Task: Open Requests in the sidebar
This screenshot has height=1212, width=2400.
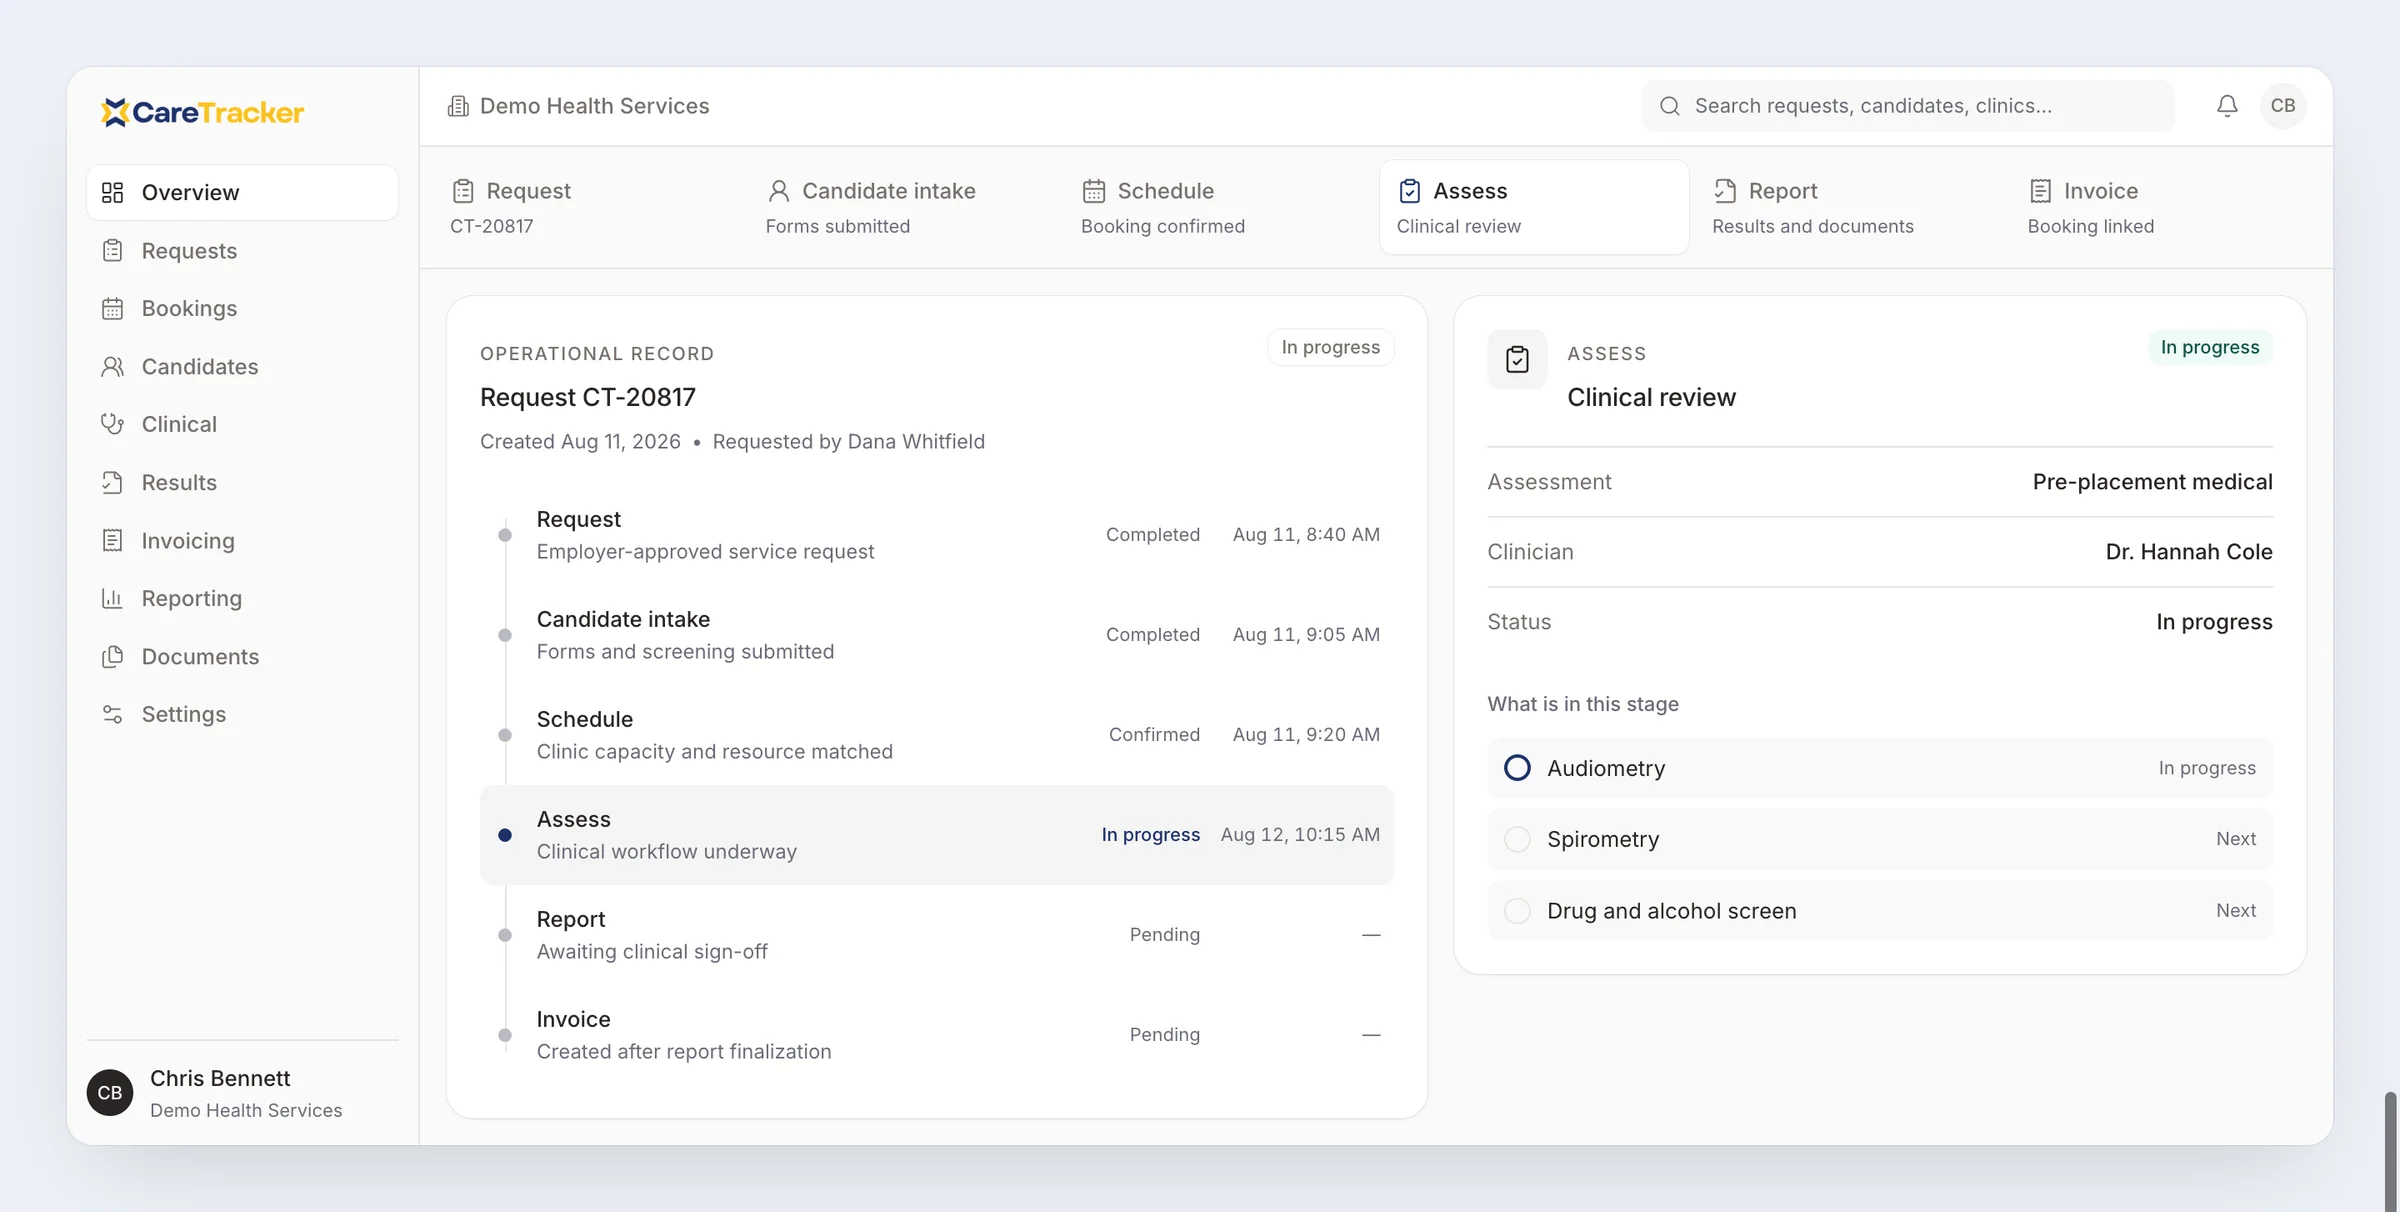Action: pyautogui.click(x=242, y=250)
